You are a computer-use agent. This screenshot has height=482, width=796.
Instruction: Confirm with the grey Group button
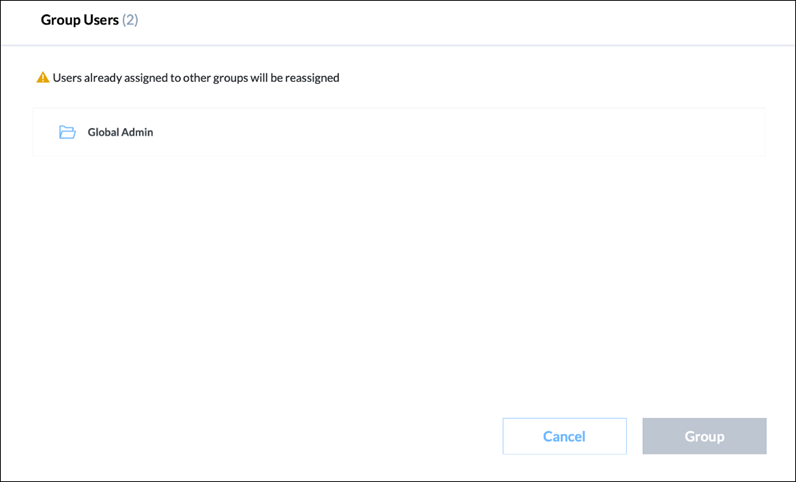[x=704, y=436]
